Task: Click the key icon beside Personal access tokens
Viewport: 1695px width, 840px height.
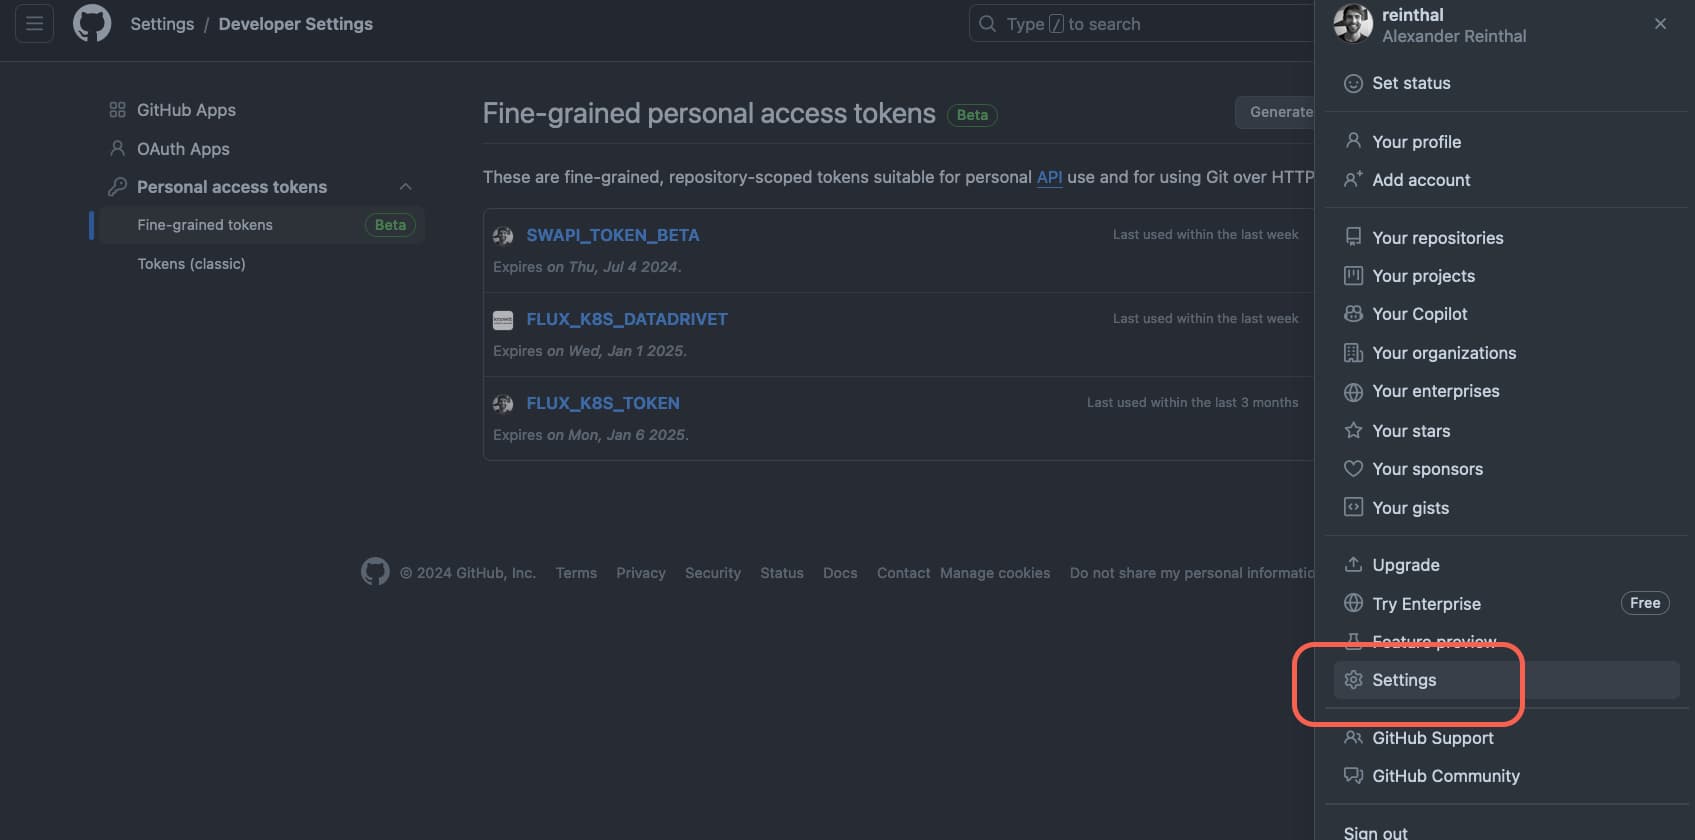Action: pos(117,187)
